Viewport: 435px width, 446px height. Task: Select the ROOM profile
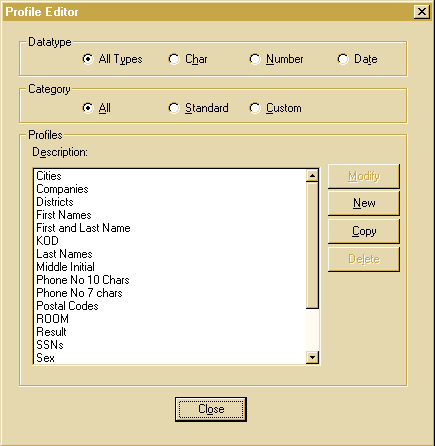[170, 319]
